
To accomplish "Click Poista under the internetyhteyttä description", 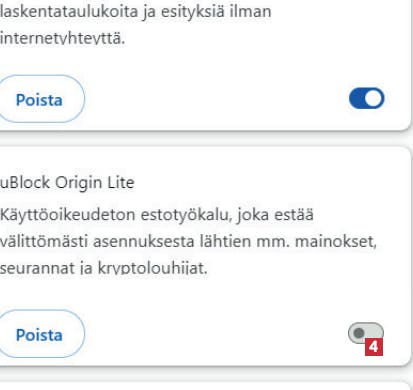I will click(x=40, y=99).
